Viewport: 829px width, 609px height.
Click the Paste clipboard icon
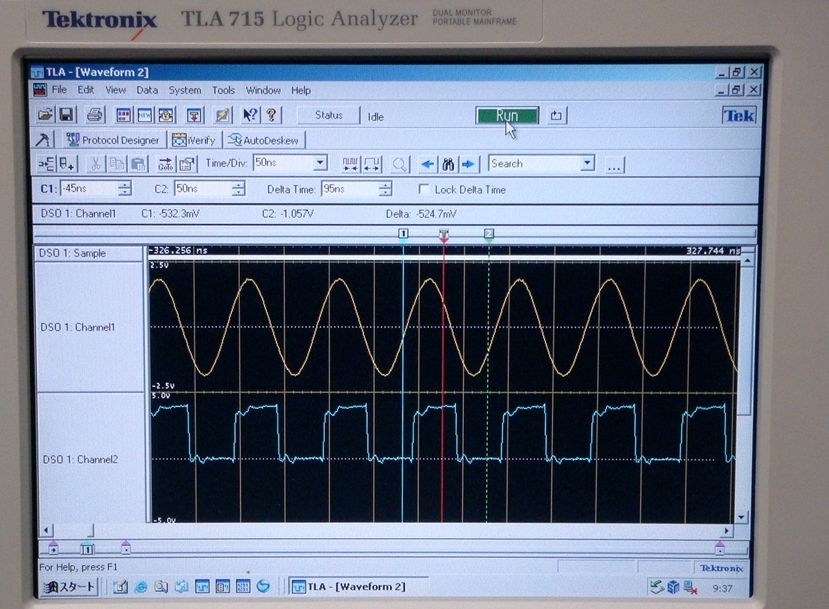(138, 164)
